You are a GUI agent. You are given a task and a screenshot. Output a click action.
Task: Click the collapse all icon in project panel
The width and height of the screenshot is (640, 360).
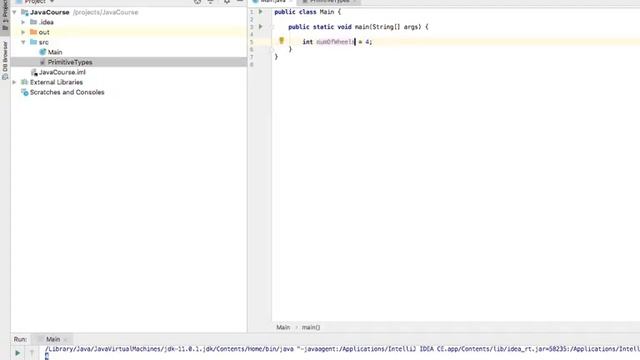tap(211, 2)
